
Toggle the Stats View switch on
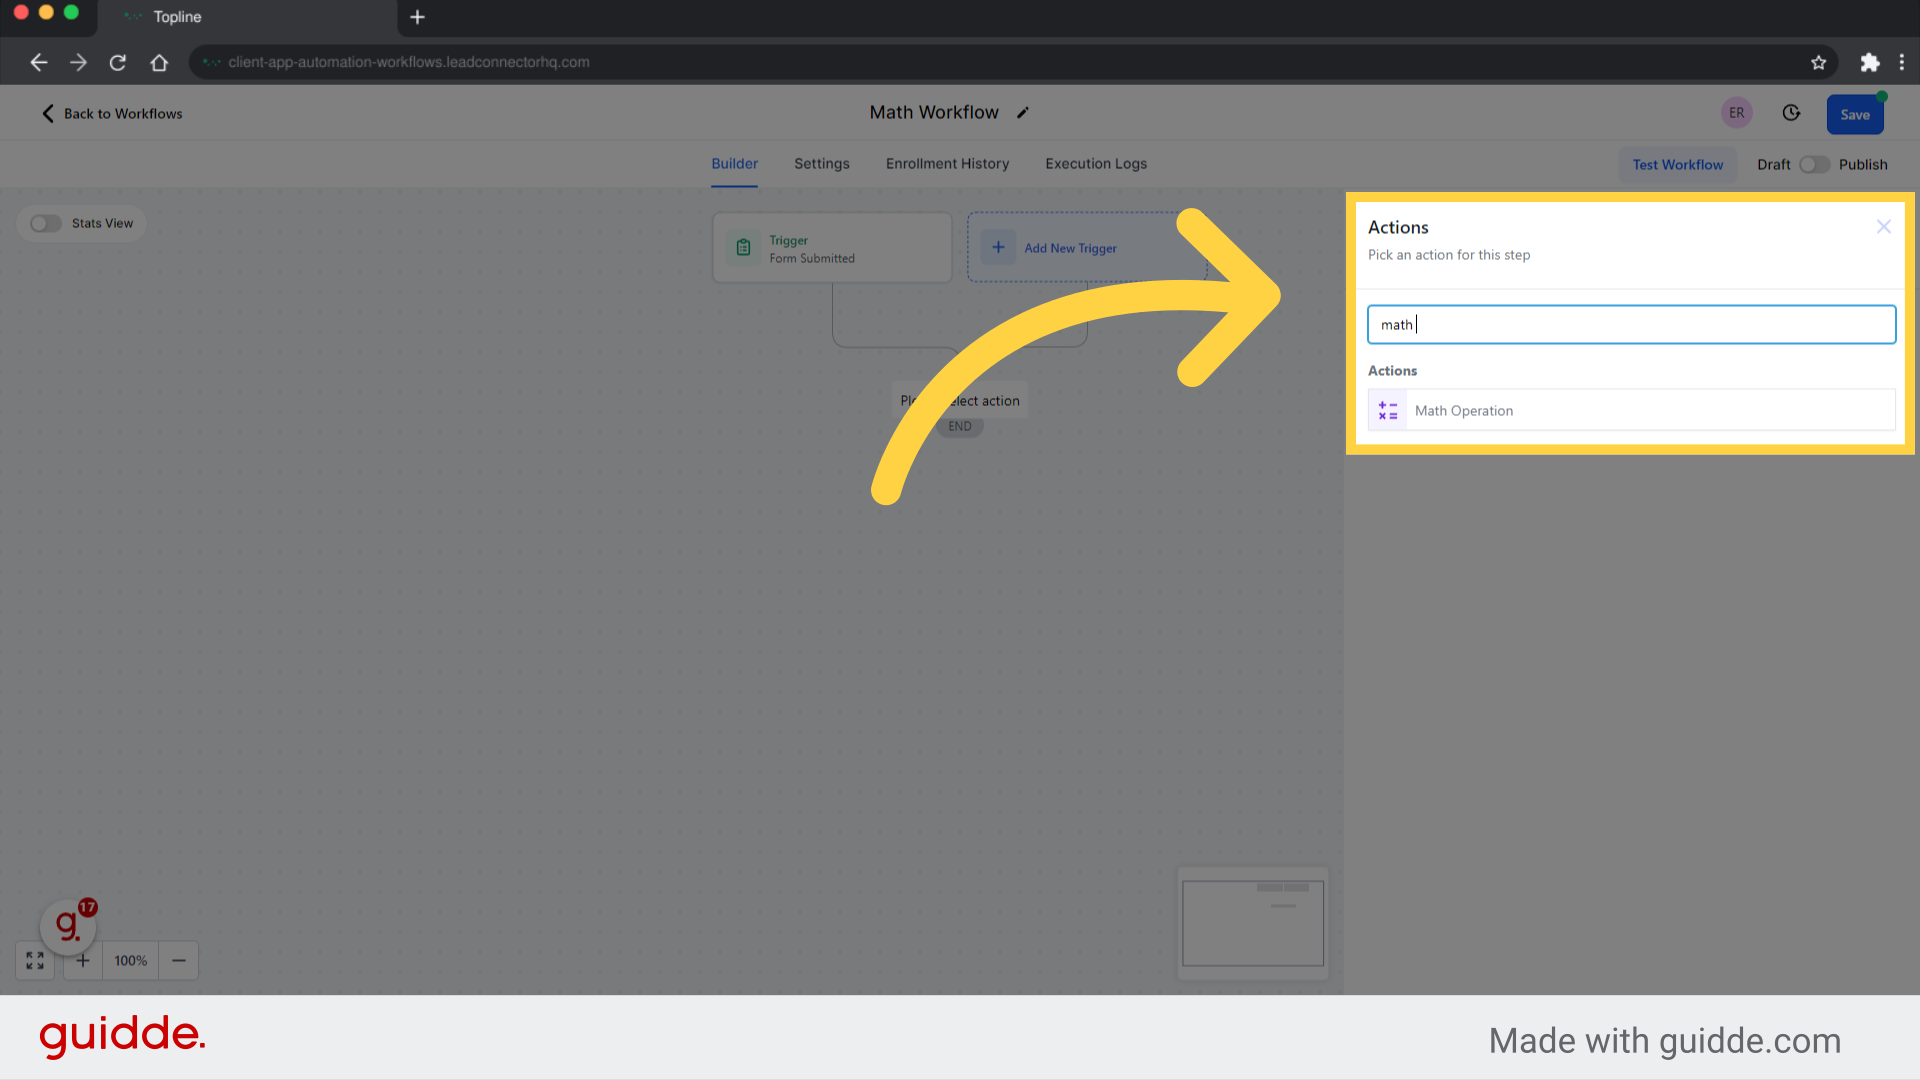click(46, 222)
